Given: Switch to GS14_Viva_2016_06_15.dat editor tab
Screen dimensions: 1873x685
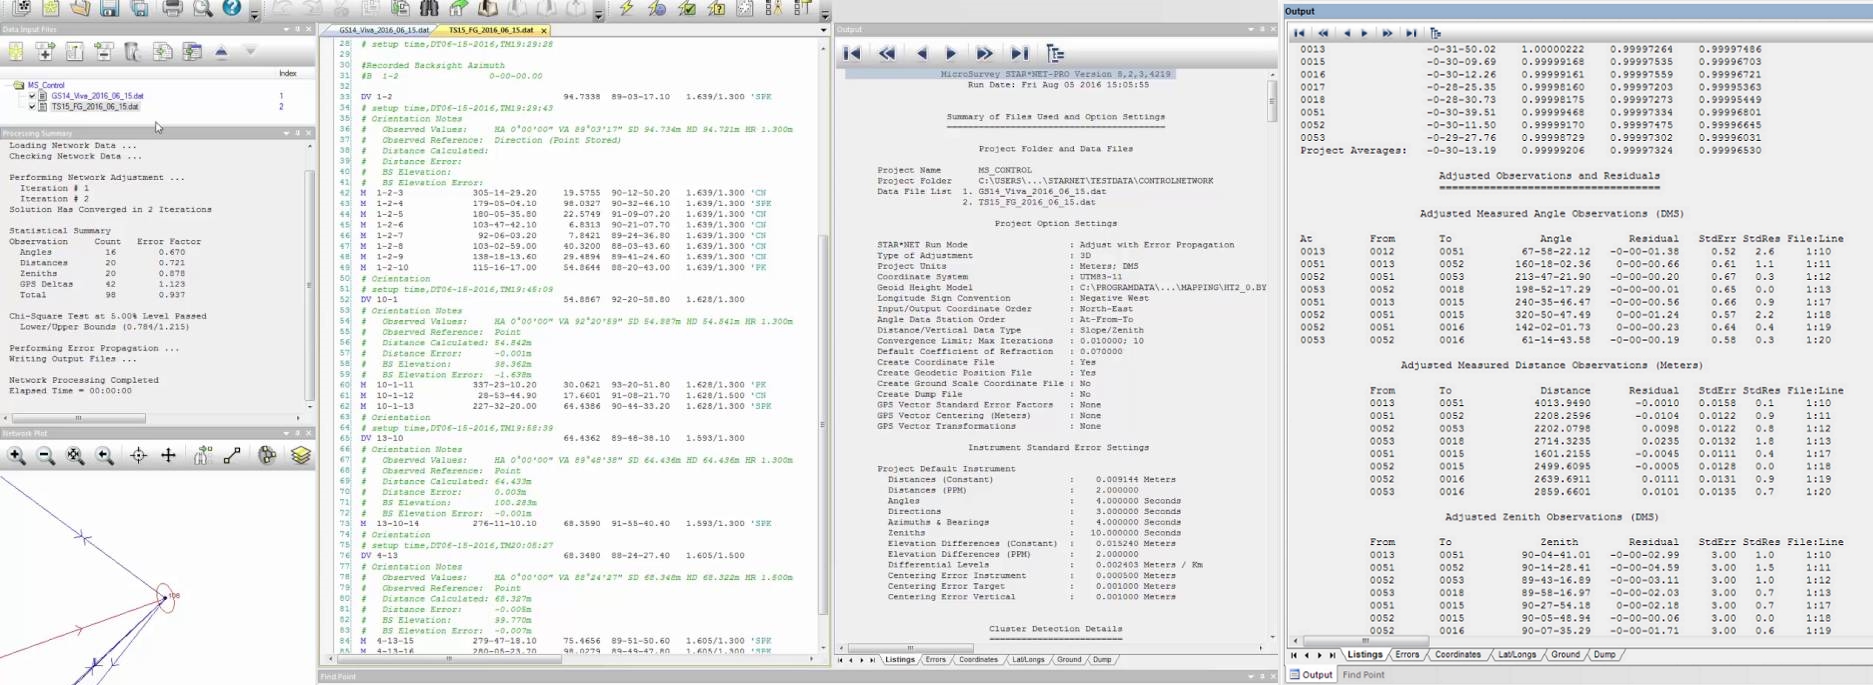Looking at the screenshot, I should [384, 30].
